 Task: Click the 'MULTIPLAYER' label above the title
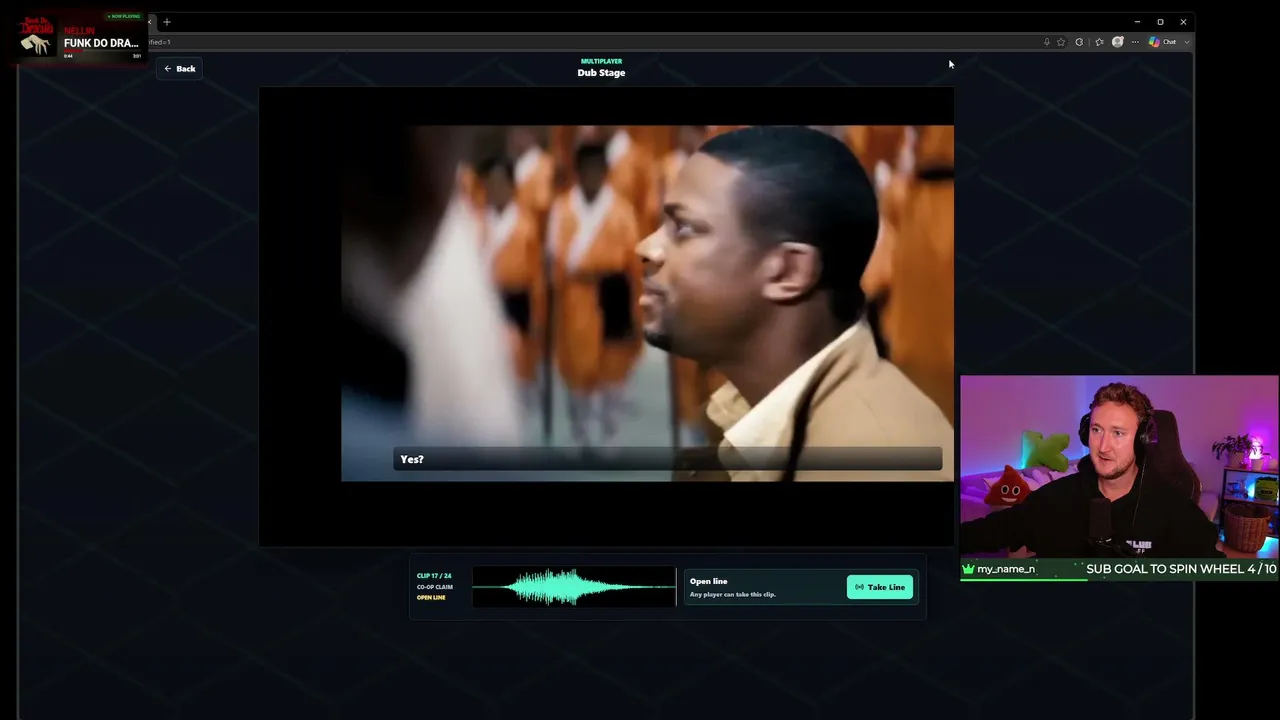click(601, 61)
